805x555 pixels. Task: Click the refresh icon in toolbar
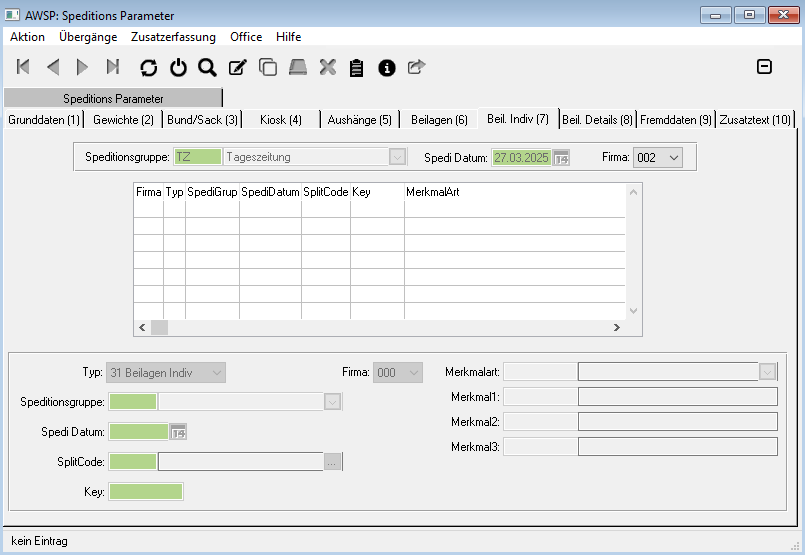click(149, 67)
